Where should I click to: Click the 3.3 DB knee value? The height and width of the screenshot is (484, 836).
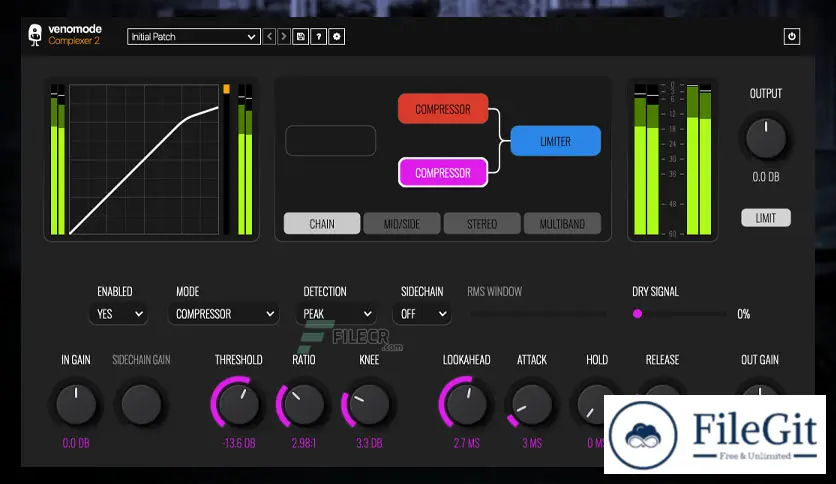click(369, 443)
